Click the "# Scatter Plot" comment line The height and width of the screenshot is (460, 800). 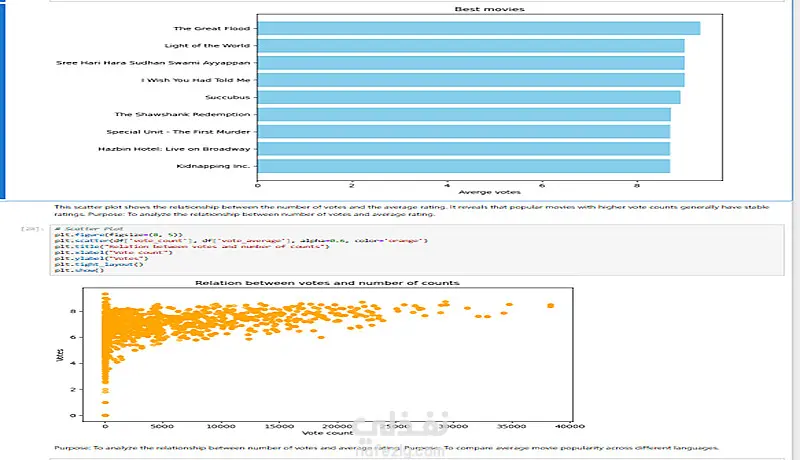click(89, 229)
